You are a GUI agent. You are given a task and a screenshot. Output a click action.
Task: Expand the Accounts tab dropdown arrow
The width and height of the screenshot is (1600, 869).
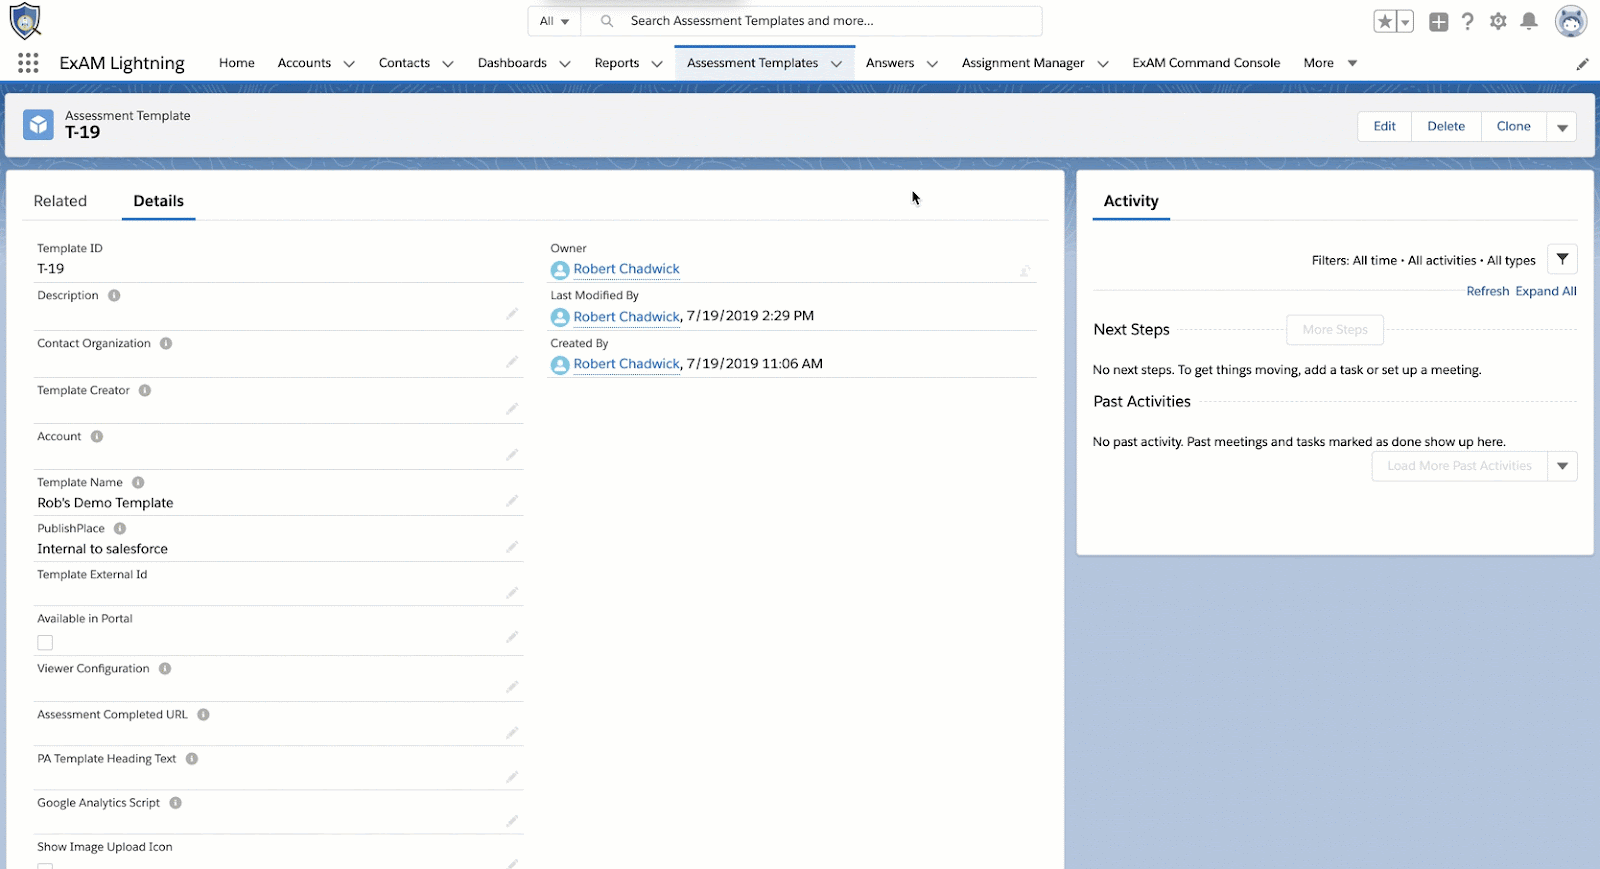[349, 64]
